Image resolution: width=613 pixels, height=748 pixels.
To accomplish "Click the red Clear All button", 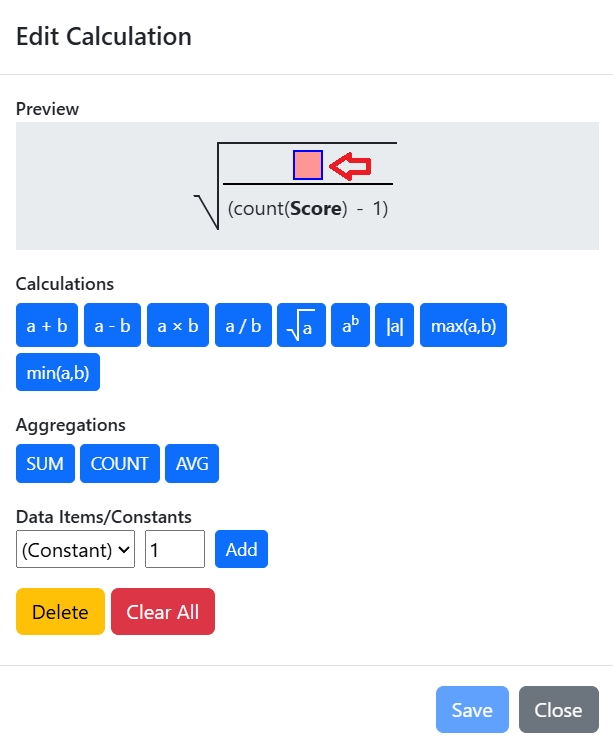I will 163,612.
